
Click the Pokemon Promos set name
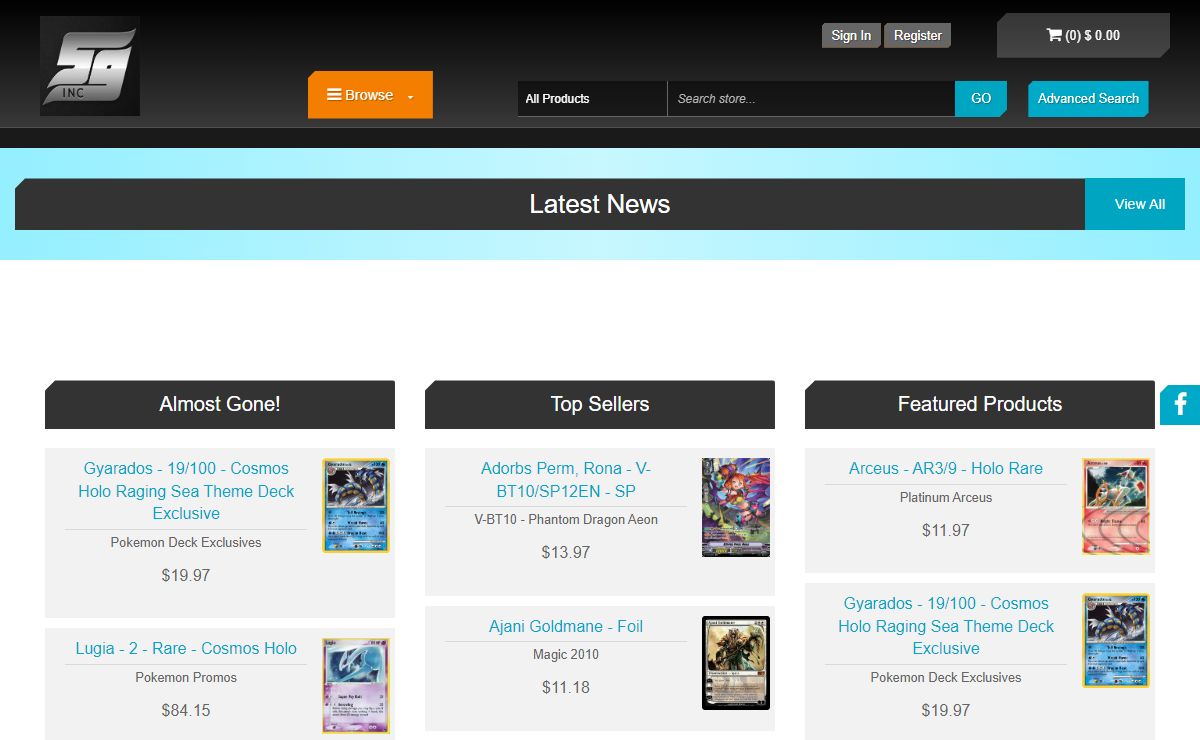coord(186,677)
